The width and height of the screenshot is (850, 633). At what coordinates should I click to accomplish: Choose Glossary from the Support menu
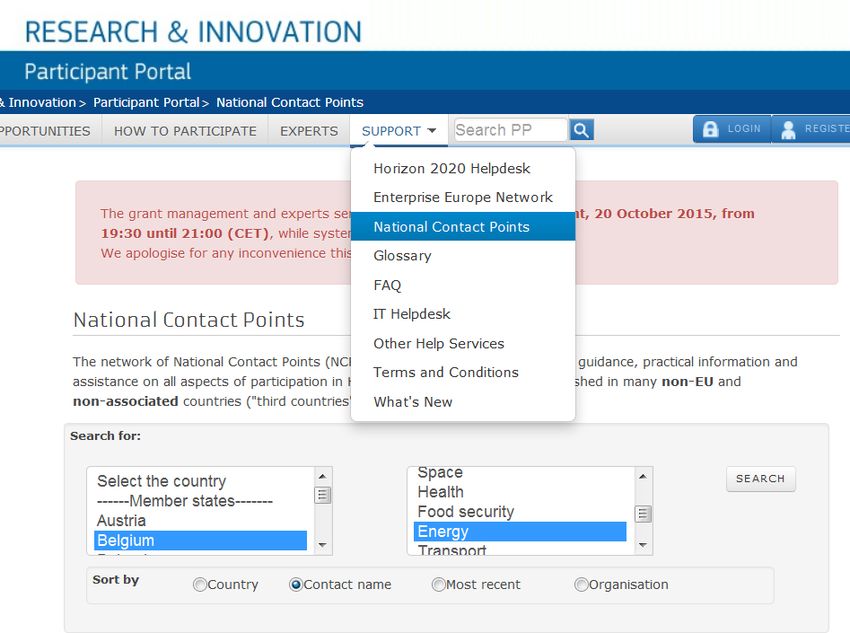(402, 256)
